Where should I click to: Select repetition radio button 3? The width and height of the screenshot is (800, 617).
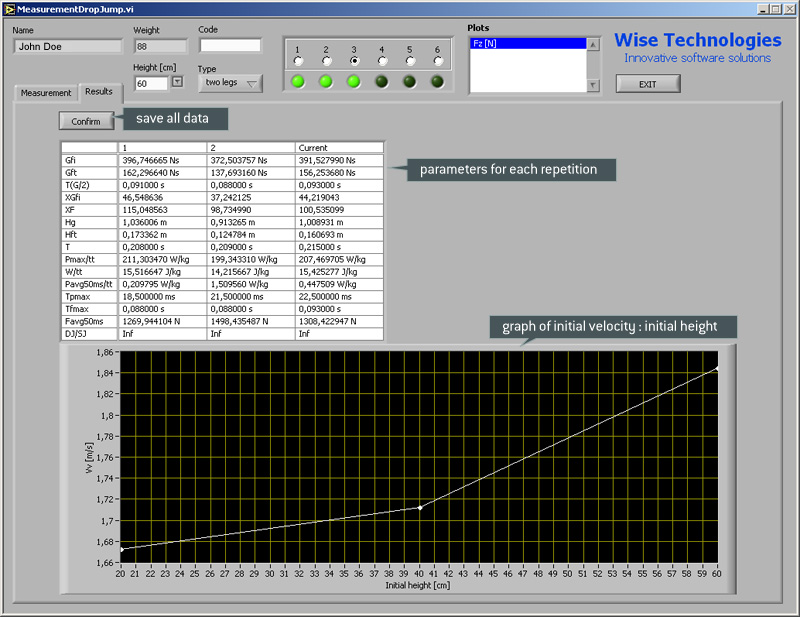[354, 61]
